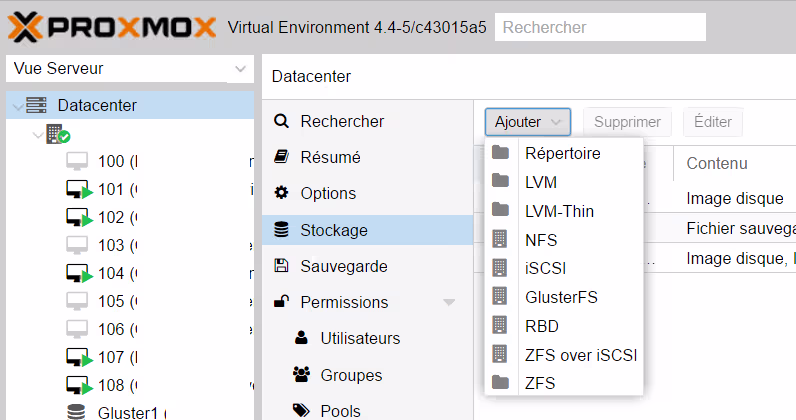Select stopped VM 103 icon
This screenshot has width=796, height=420.
77,245
